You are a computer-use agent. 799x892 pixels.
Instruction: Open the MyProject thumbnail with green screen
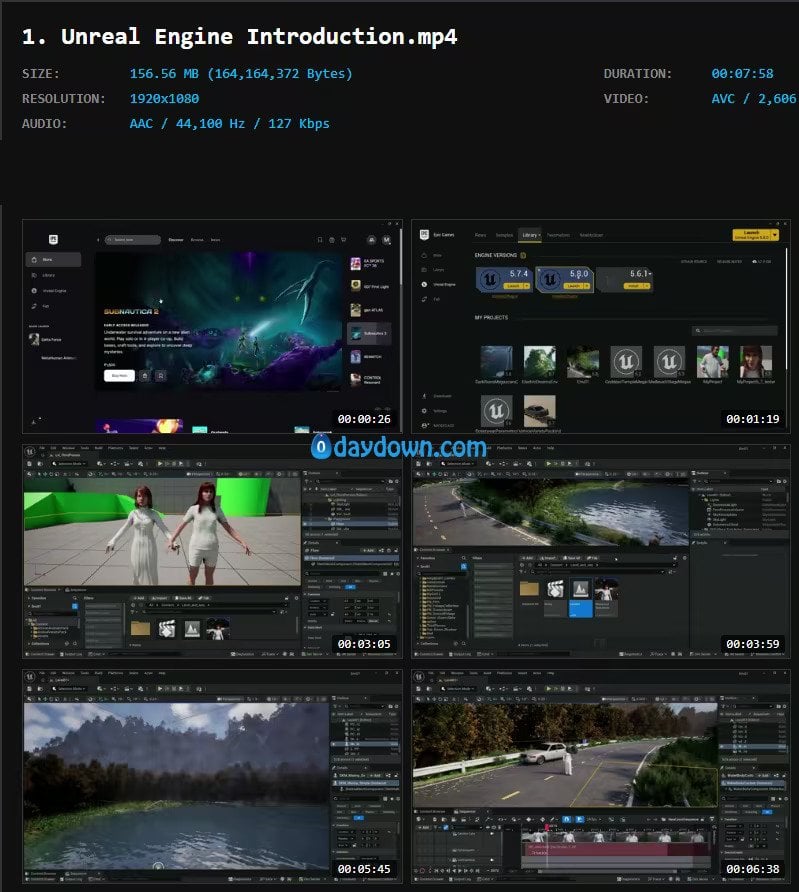tap(713, 362)
